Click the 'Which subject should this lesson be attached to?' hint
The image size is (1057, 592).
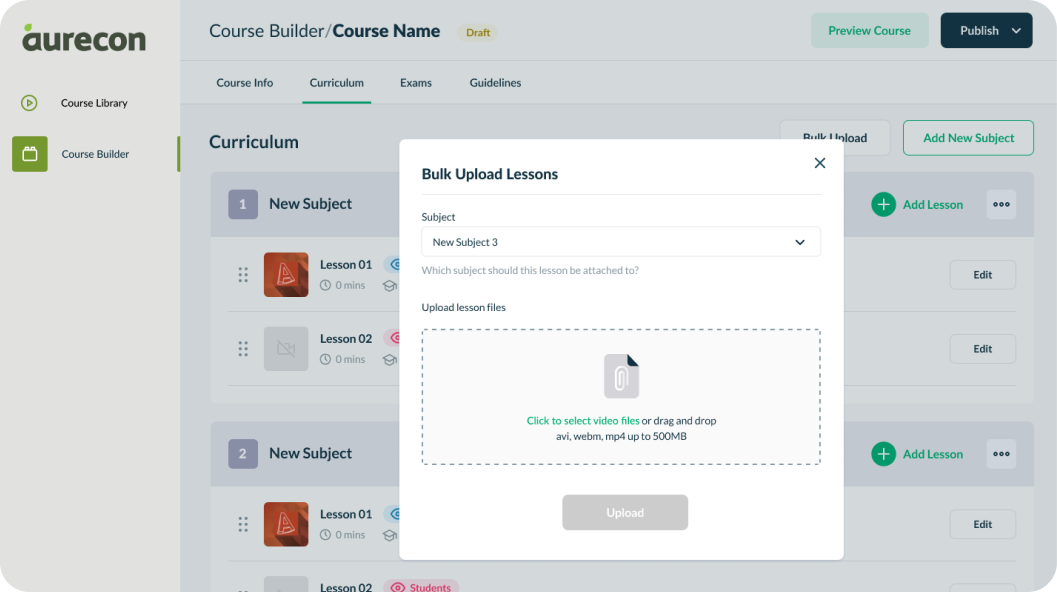click(x=530, y=270)
